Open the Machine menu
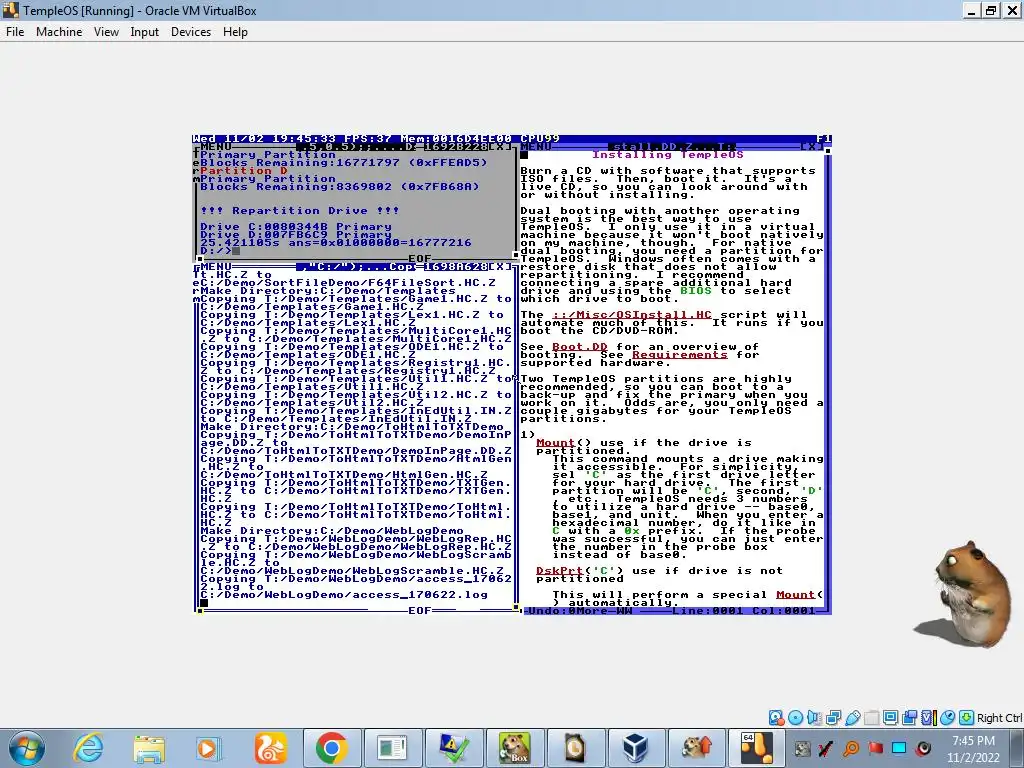Image resolution: width=1024 pixels, height=768 pixels. [x=59, y=32]
